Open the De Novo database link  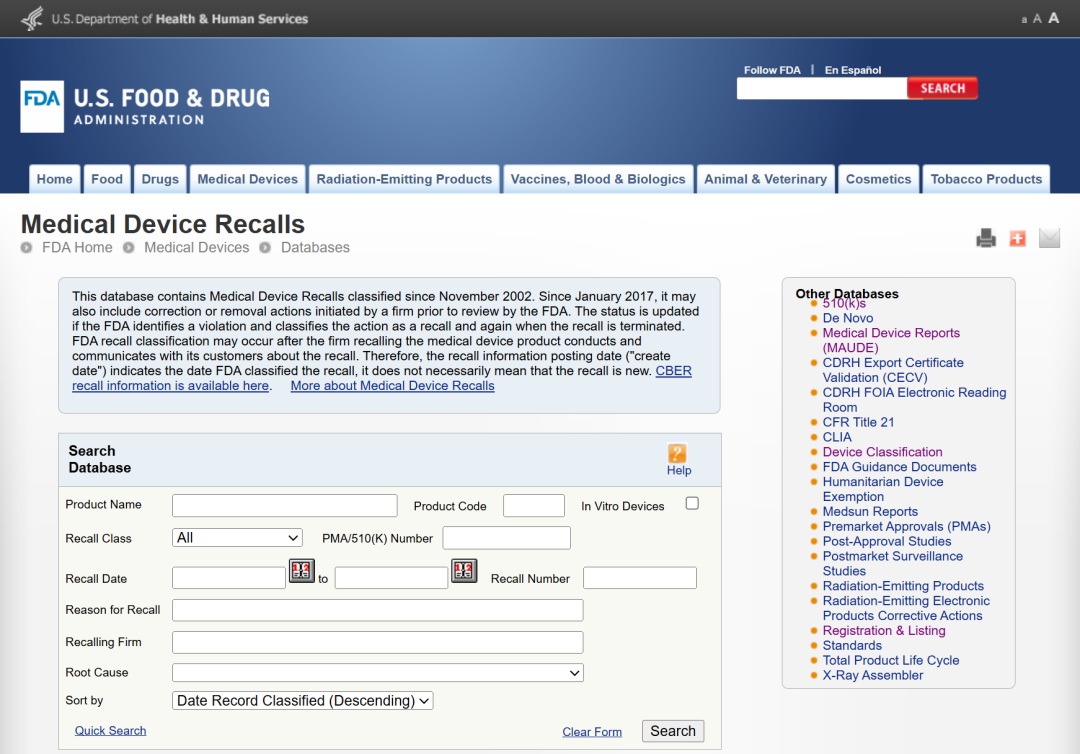847,318
